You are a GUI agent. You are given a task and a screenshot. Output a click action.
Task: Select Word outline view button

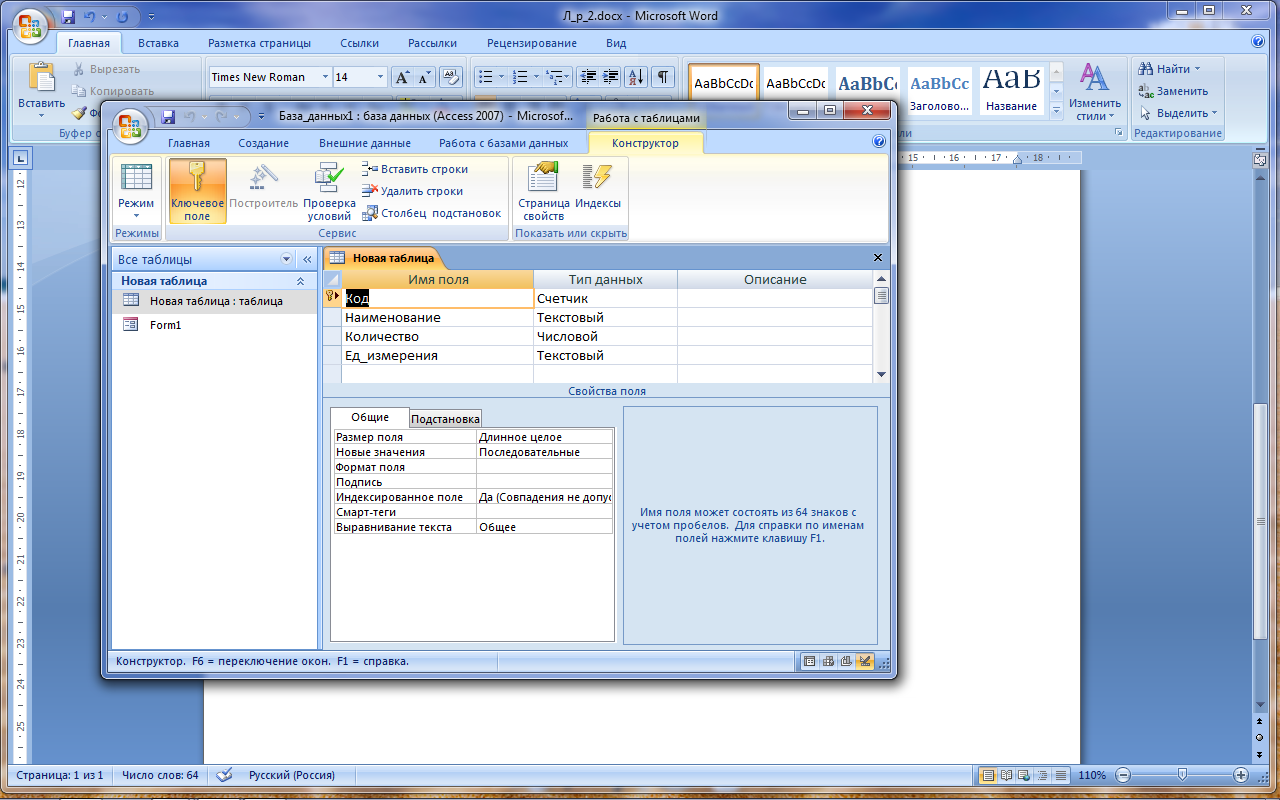tap(1043, 775)
